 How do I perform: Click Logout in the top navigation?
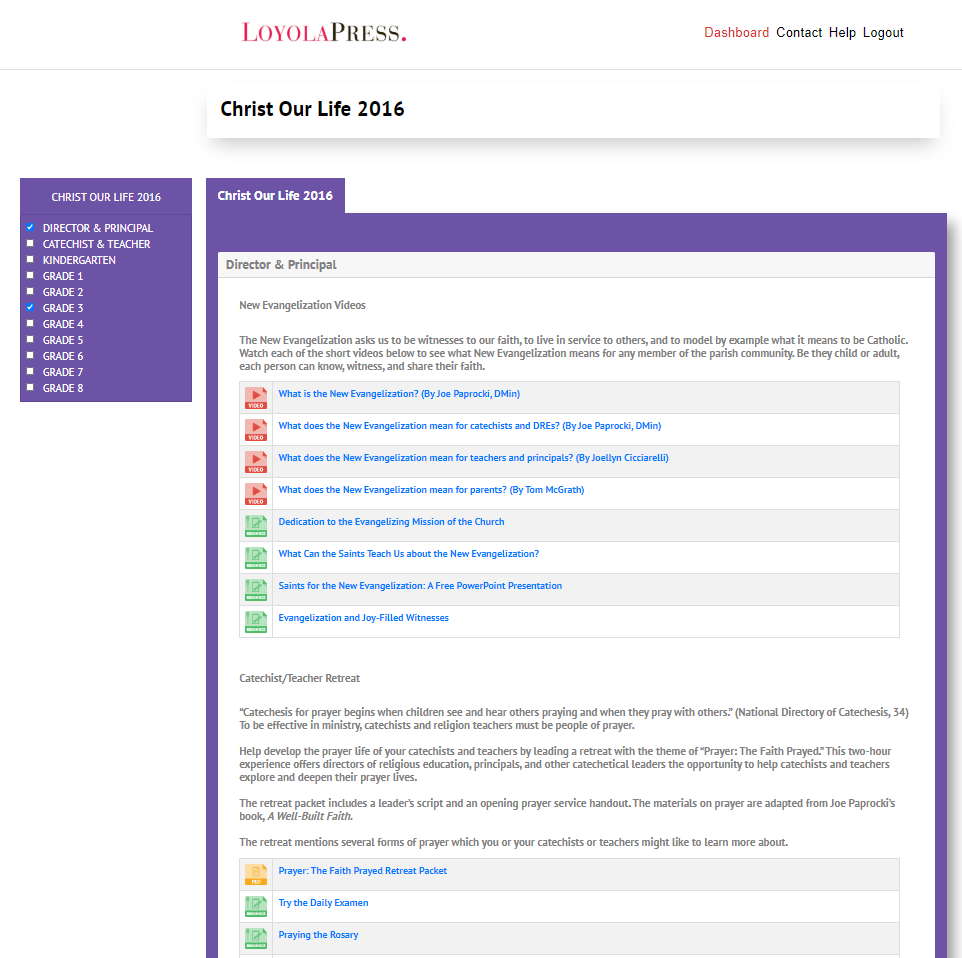pos(883,33)
